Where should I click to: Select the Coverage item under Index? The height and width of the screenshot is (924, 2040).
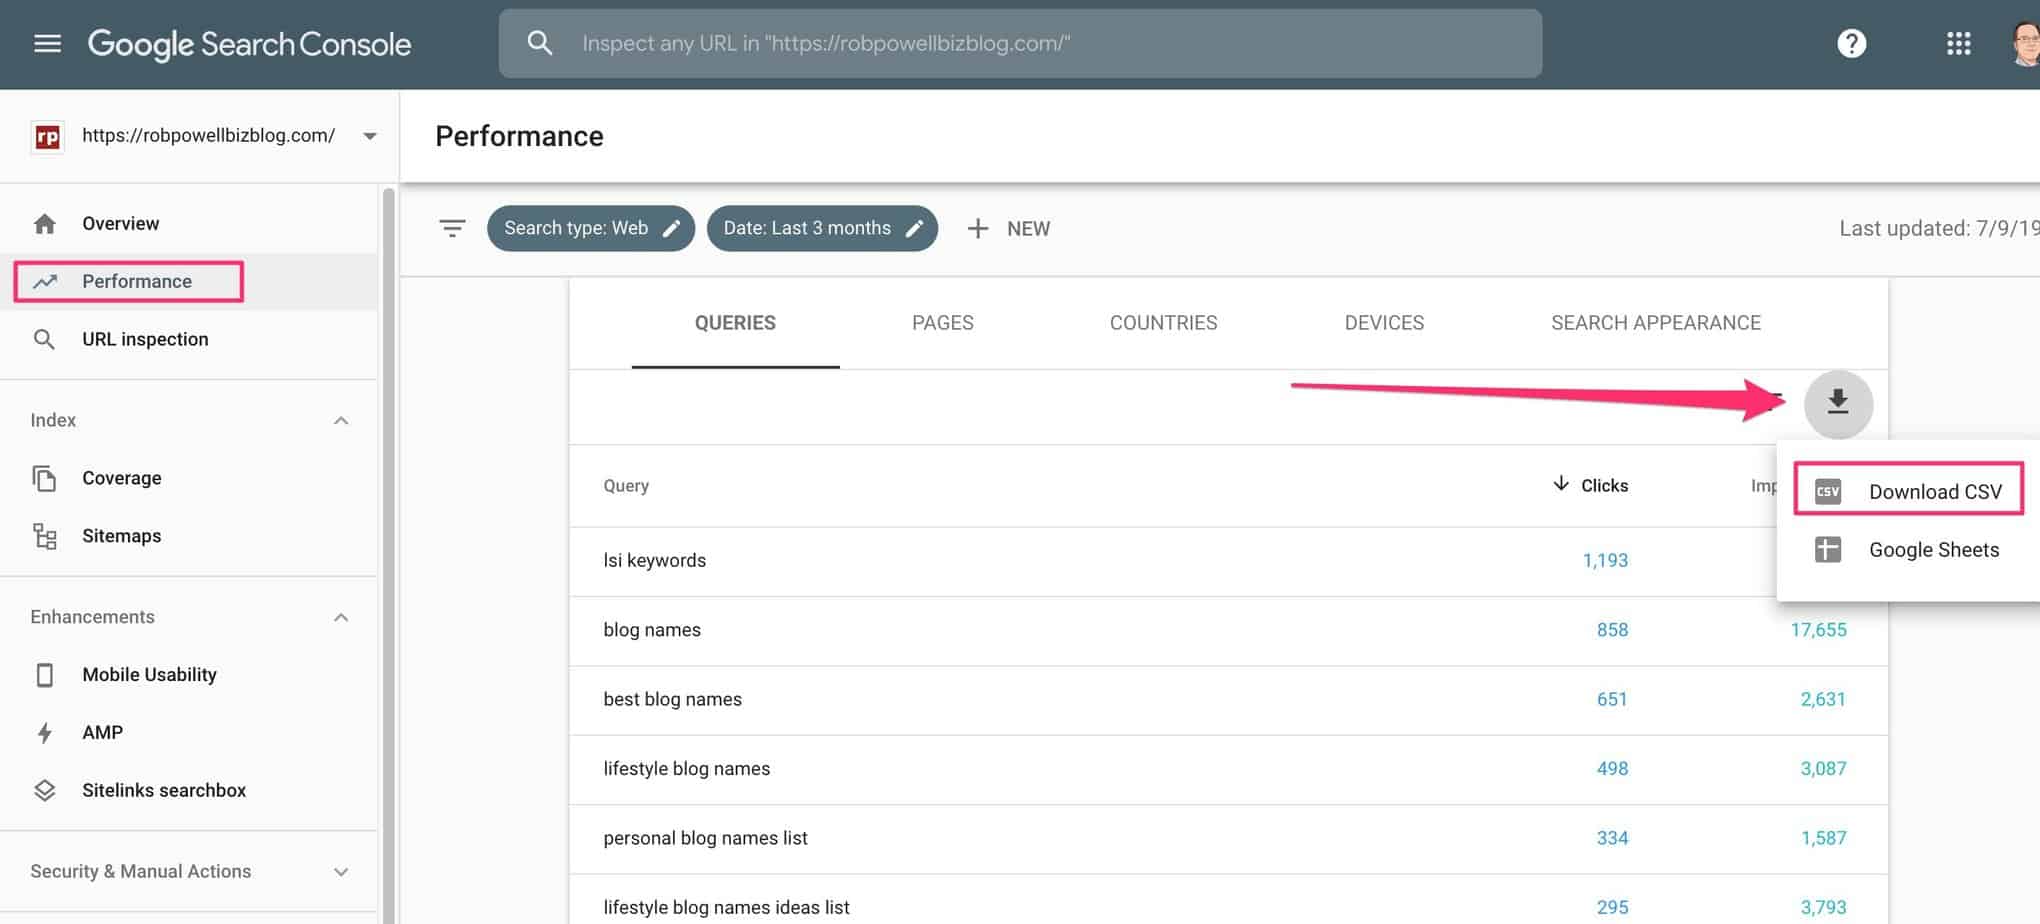122,478
